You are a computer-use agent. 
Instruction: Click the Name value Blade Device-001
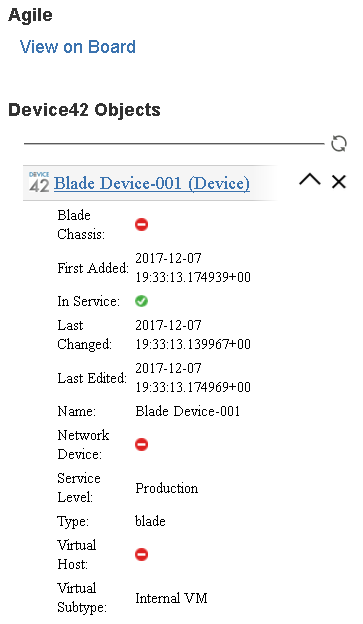pos(187,411)
